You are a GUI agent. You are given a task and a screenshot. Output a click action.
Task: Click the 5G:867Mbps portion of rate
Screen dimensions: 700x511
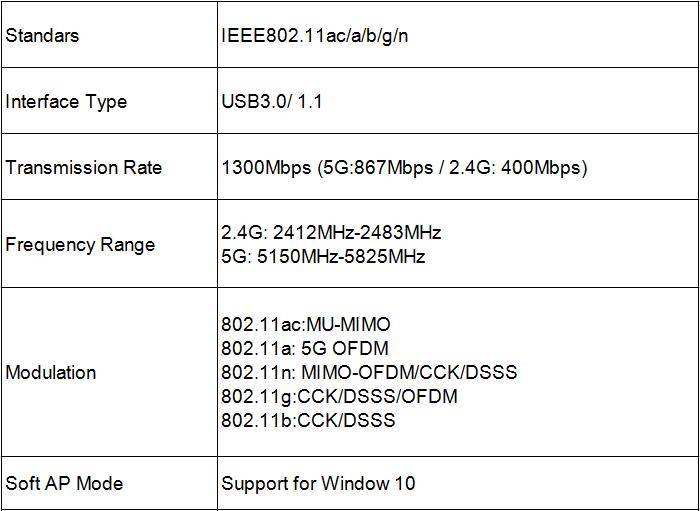pyautogui.click(x=378, y=168)
